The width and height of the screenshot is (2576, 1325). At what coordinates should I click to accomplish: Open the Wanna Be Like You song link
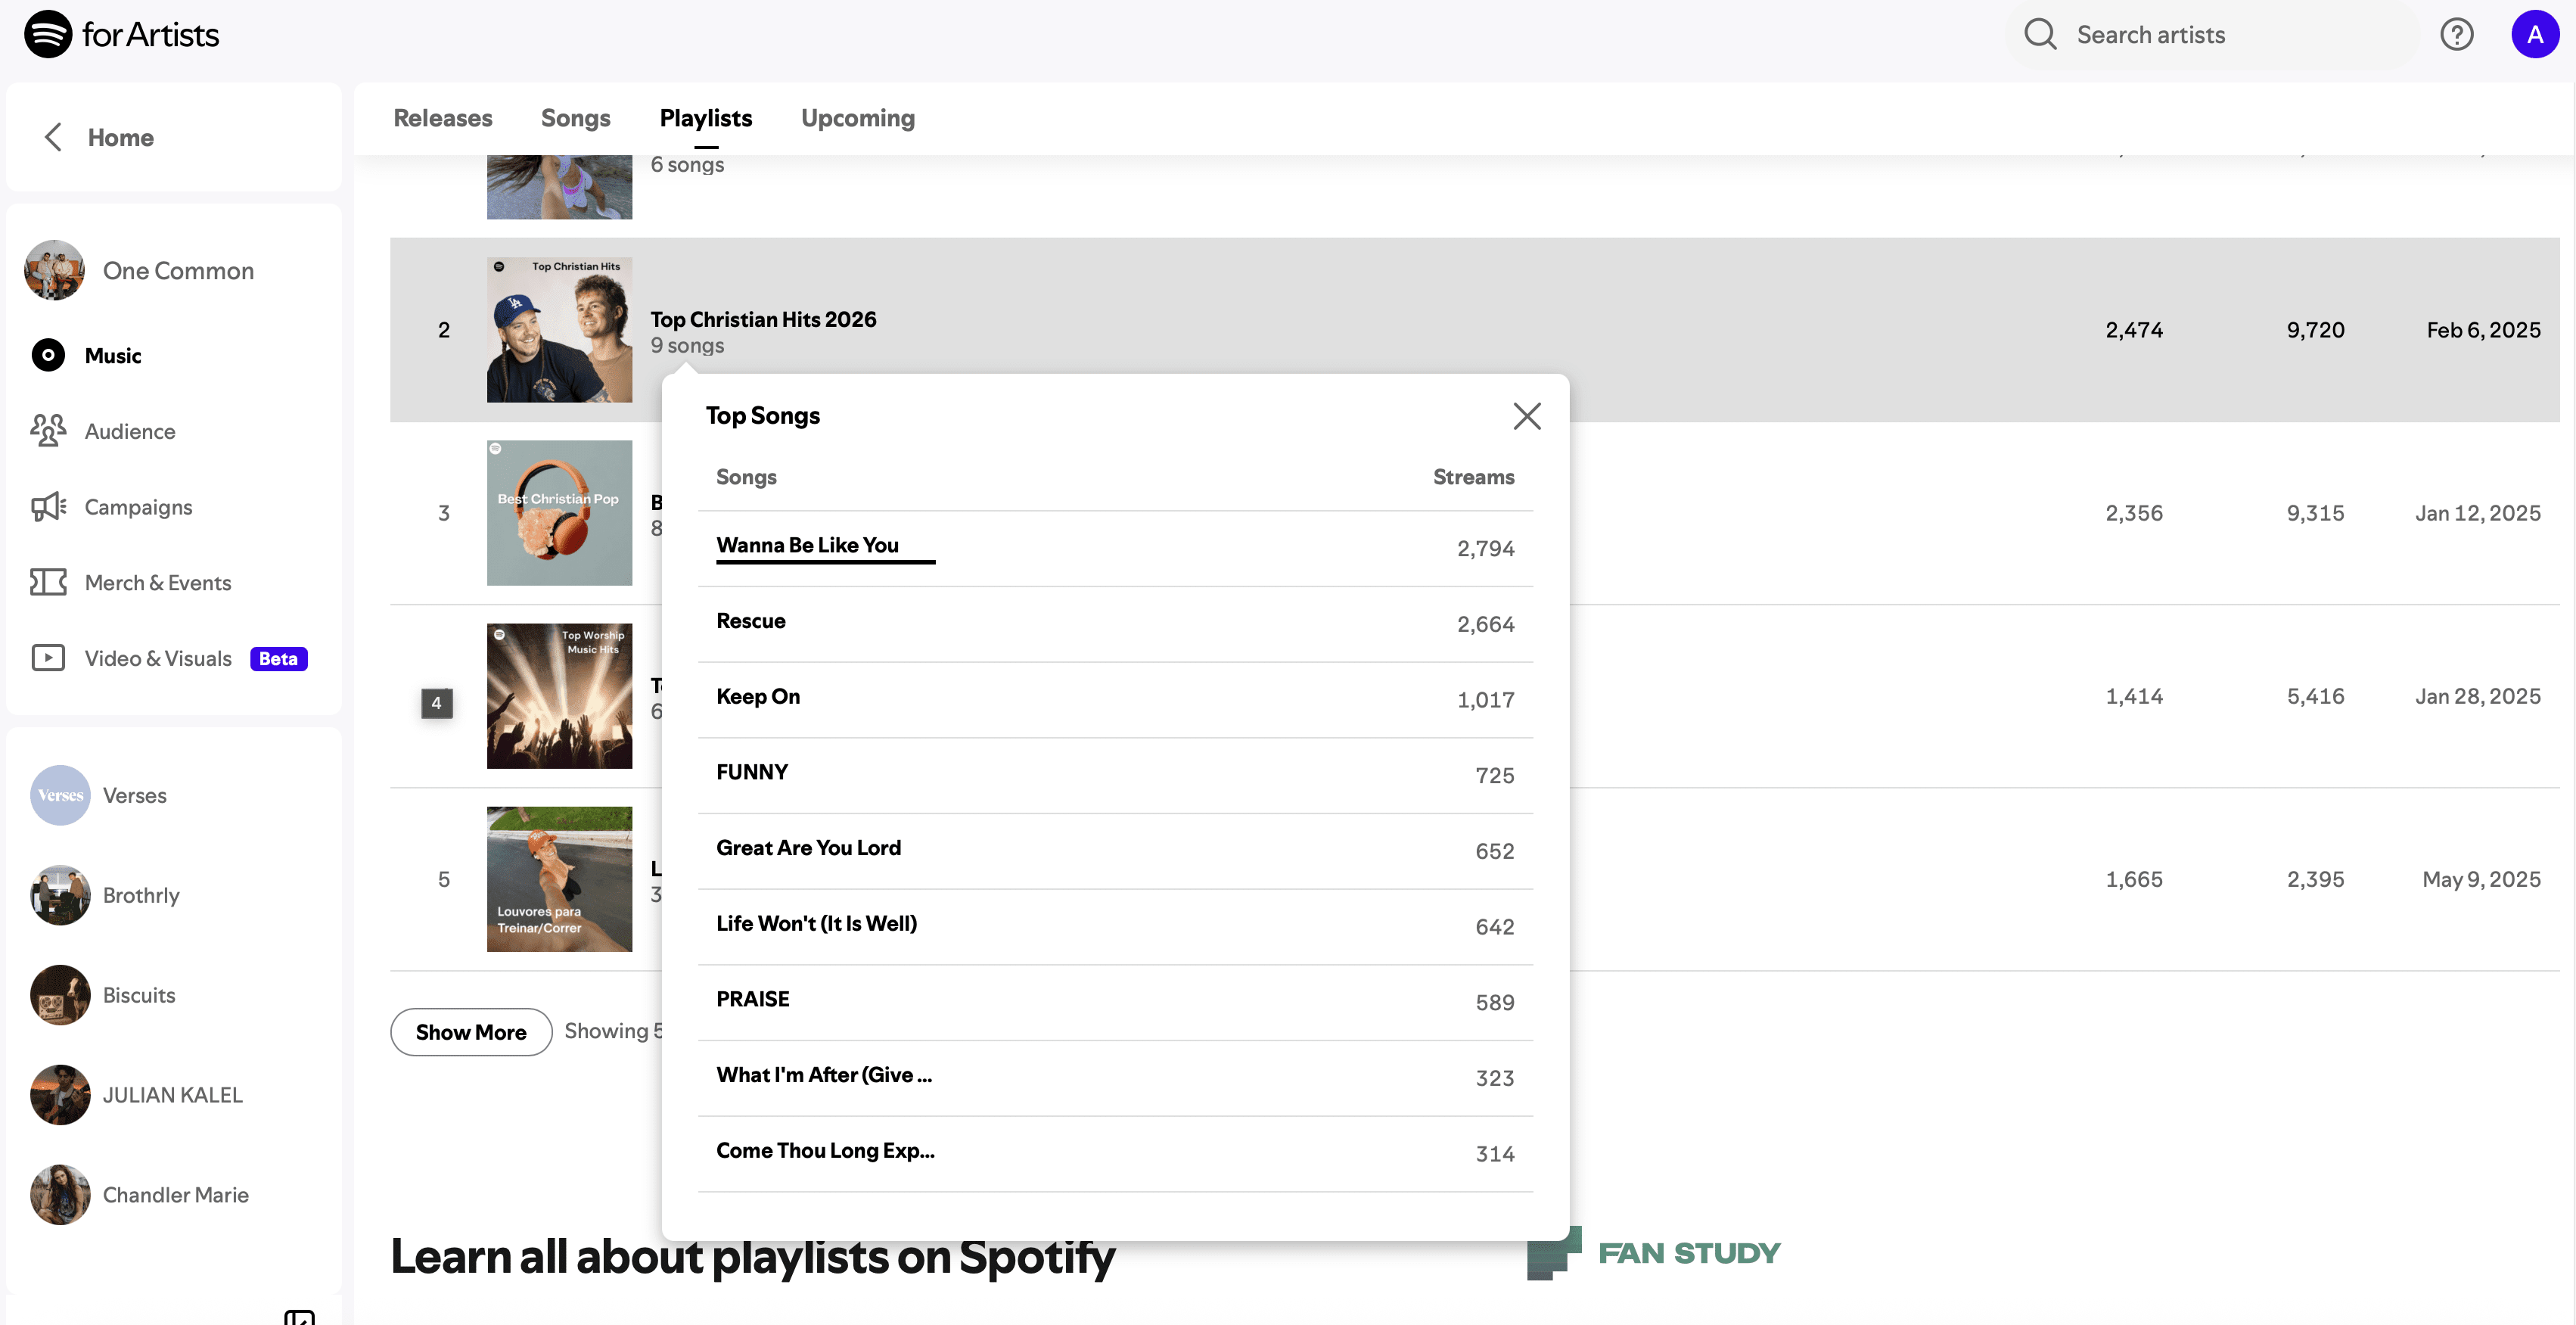(x=807, y=545)
